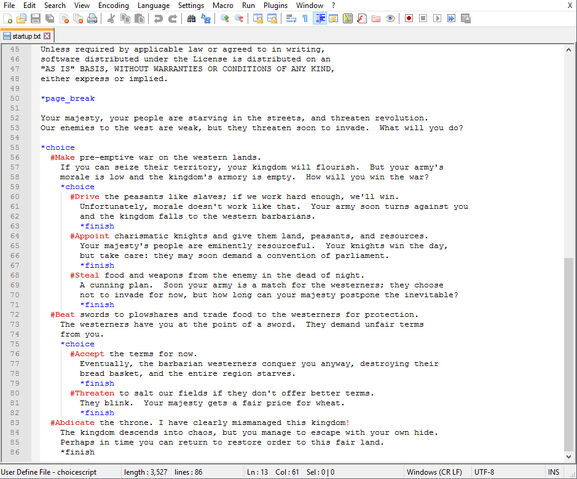This screenshot has height=479, width=577.
Task: Redo the last undone action
Action: point(172,18)
